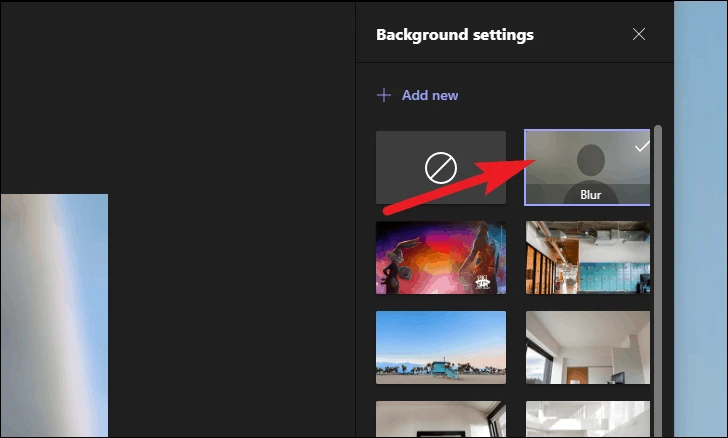Choose the office with teal lockers background
The width and height of the screenshot is (728, 438).
[588, 257]
